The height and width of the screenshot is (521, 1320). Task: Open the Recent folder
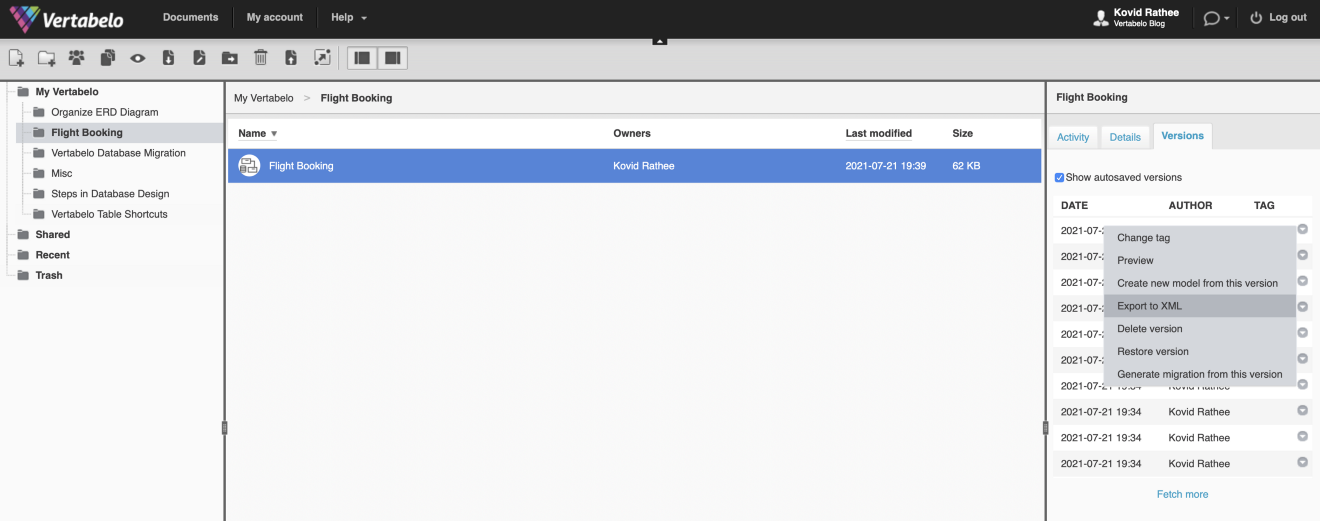[x=52, y=255]
